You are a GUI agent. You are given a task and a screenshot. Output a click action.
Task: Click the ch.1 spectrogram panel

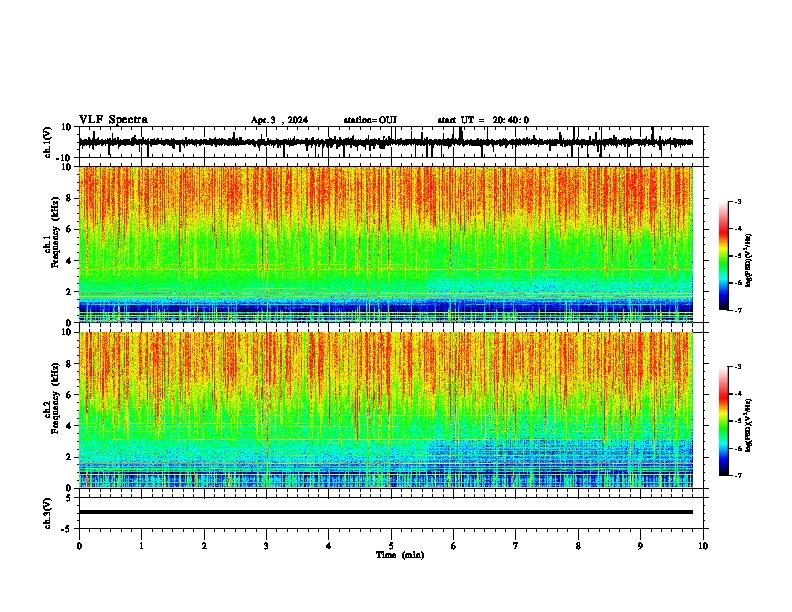(386, 244)
